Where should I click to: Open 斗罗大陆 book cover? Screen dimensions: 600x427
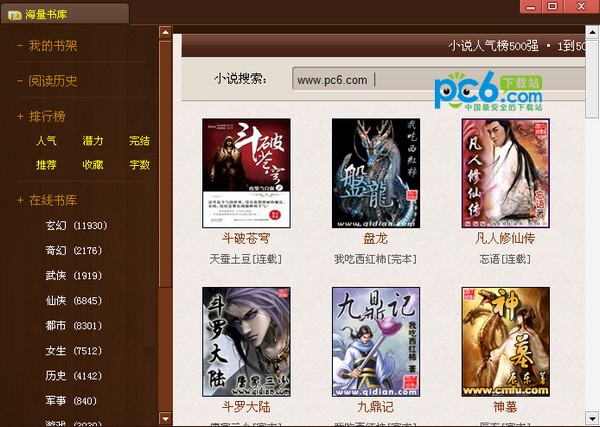point(246,342)
